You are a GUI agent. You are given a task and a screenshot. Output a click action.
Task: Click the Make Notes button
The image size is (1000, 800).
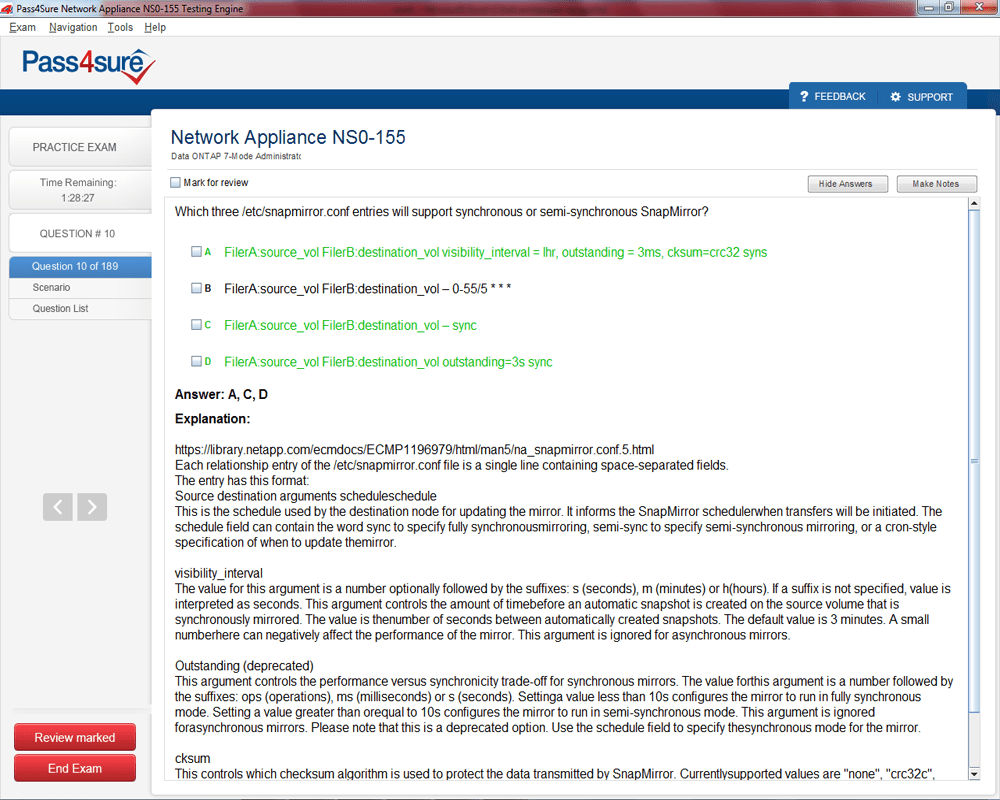click(936, 184)
